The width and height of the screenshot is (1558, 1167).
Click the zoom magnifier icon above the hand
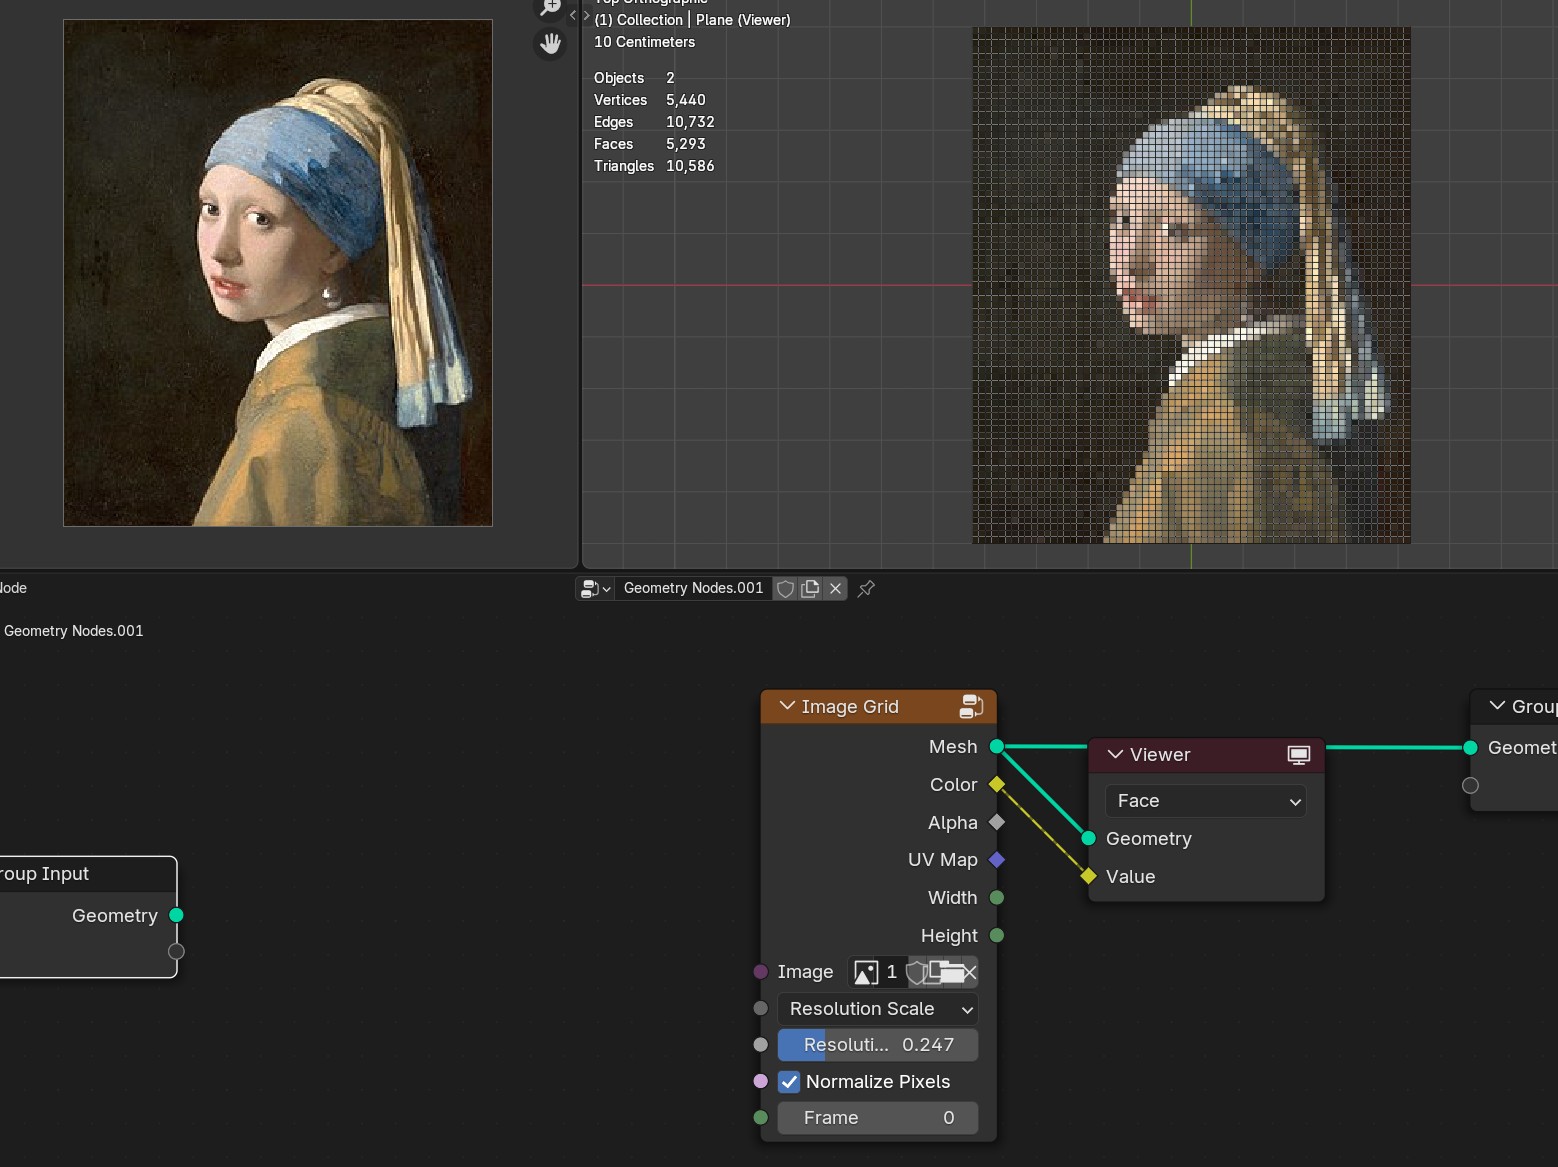tap(550, 7)
